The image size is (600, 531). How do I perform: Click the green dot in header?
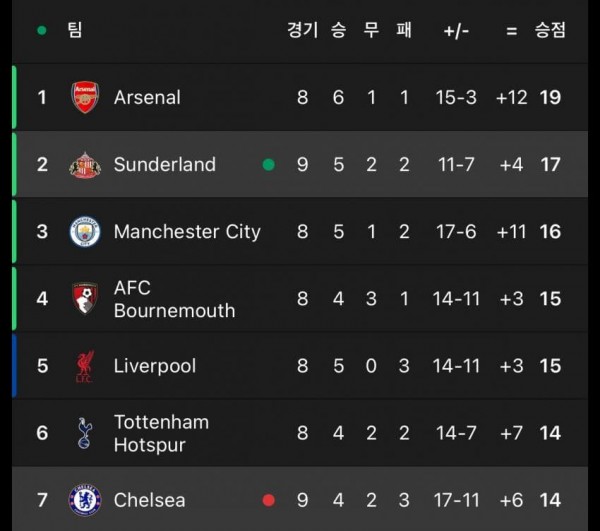[41, 30]
